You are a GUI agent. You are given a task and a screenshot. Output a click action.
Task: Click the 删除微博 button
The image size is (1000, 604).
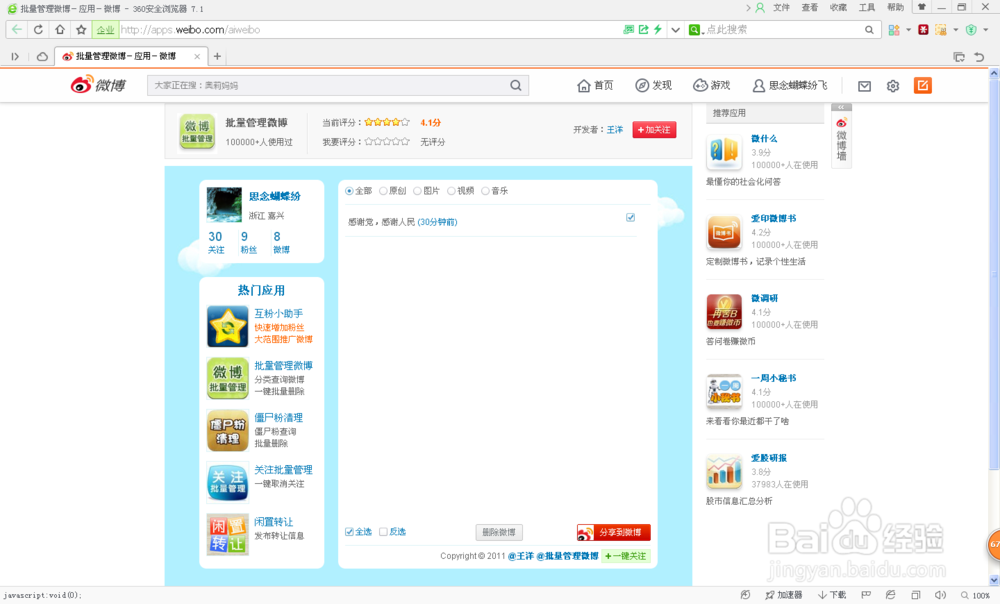[499, 532]
